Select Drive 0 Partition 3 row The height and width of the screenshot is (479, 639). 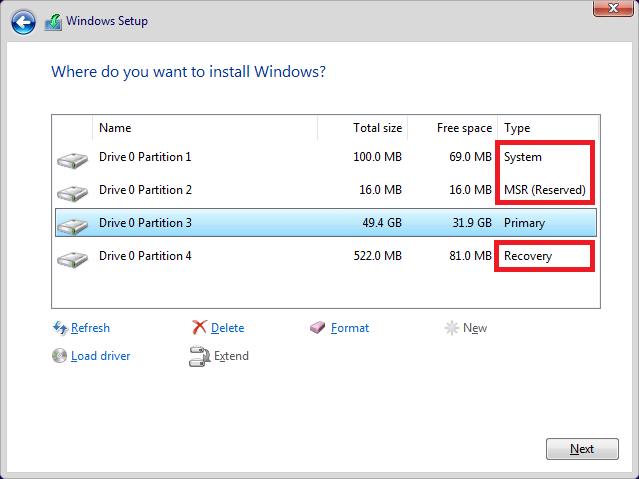click(x=326, y=223)
